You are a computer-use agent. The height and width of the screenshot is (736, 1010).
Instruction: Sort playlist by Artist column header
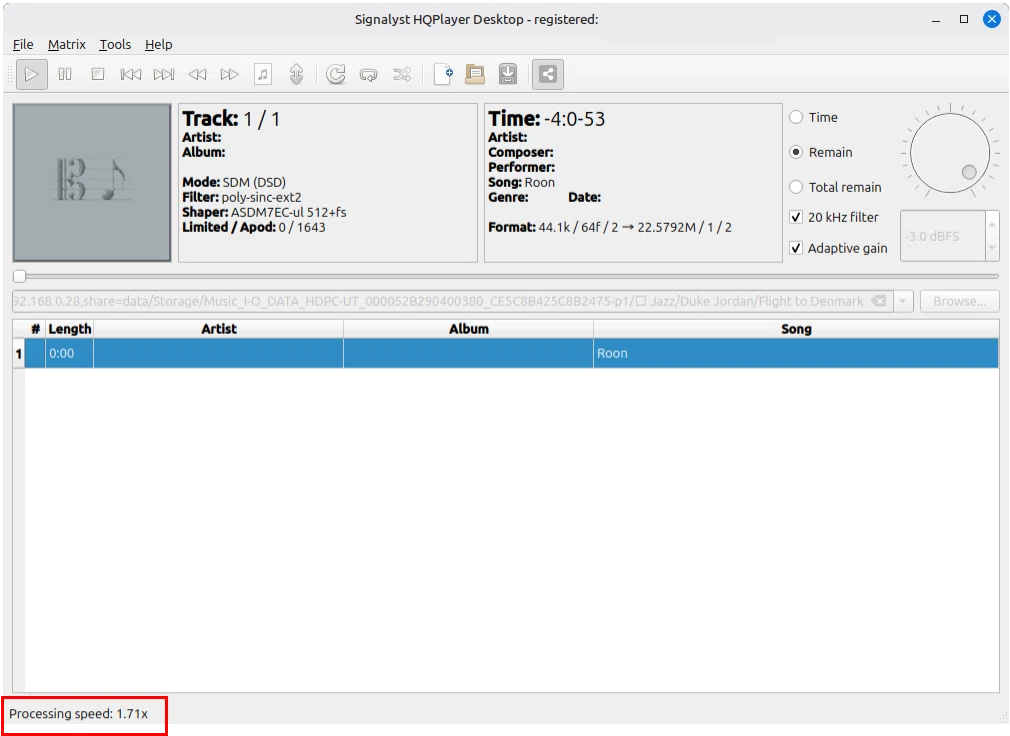click(x=218, y=329)
